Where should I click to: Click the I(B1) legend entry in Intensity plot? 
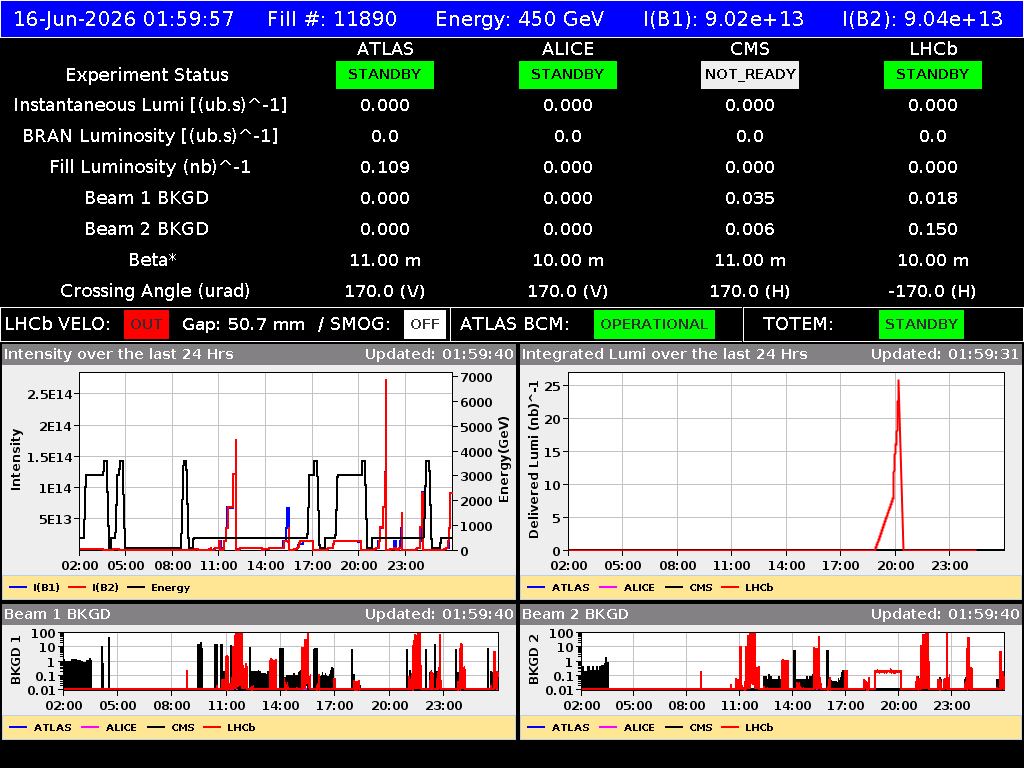click(x=35, y=588)
